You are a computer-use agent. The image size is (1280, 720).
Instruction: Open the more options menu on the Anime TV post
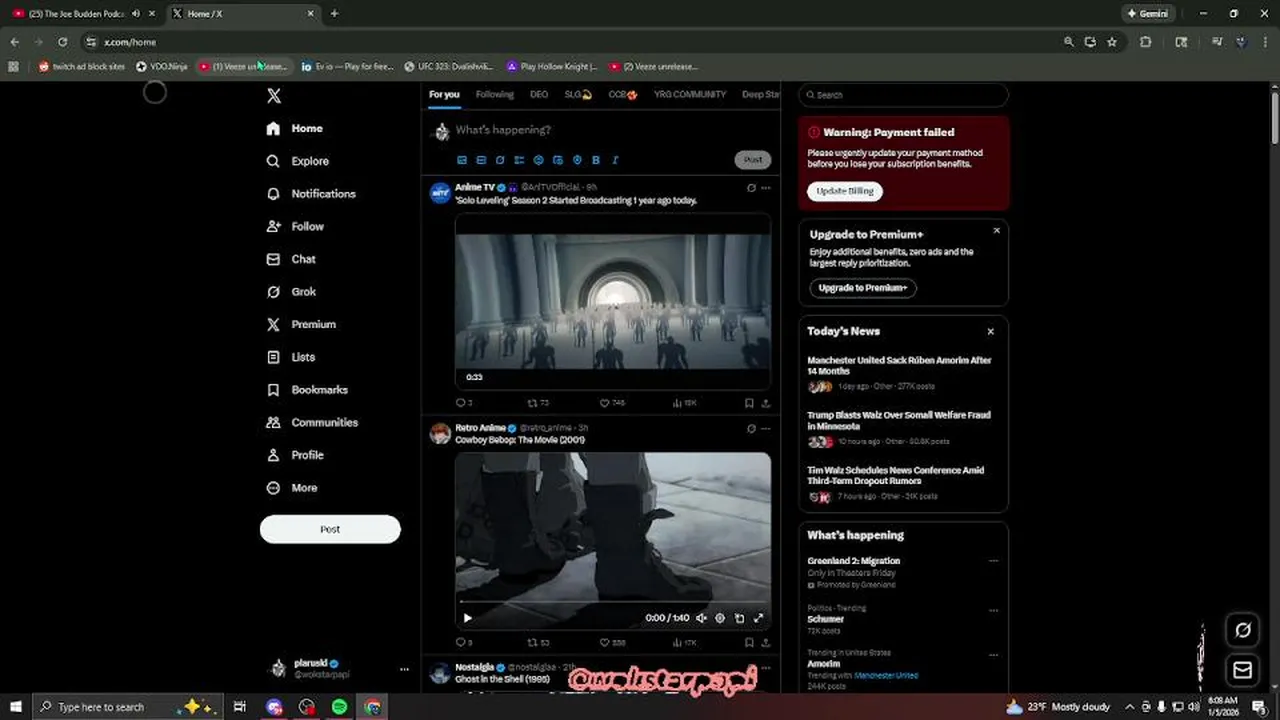pos(766,188)
